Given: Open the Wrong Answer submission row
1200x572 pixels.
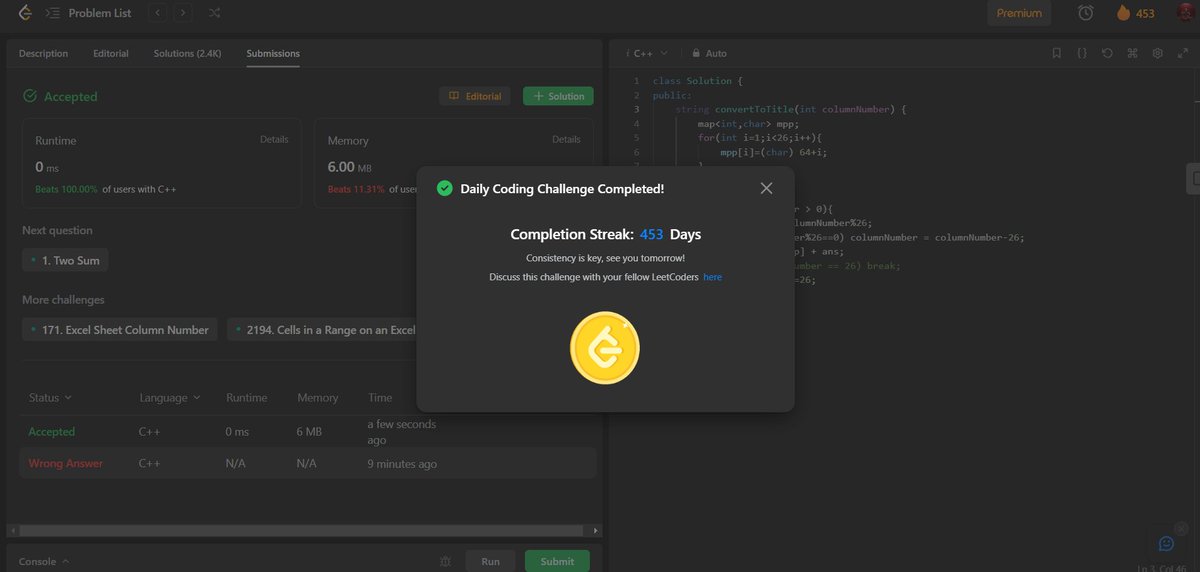Looking at the screenshot, I should pyautogui.click(x=309, y=464).
